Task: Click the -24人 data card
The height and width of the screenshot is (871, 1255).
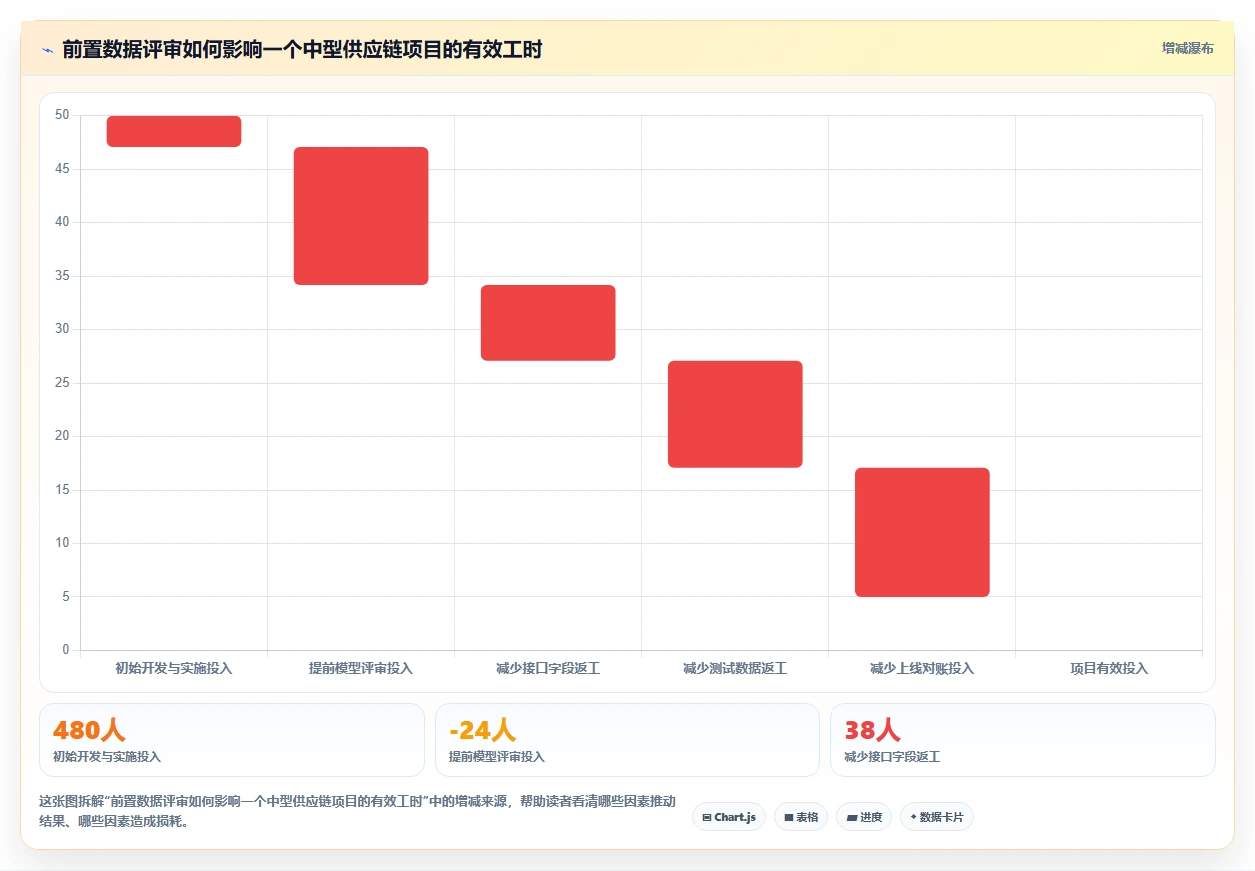Action: [x=628, y=740]
